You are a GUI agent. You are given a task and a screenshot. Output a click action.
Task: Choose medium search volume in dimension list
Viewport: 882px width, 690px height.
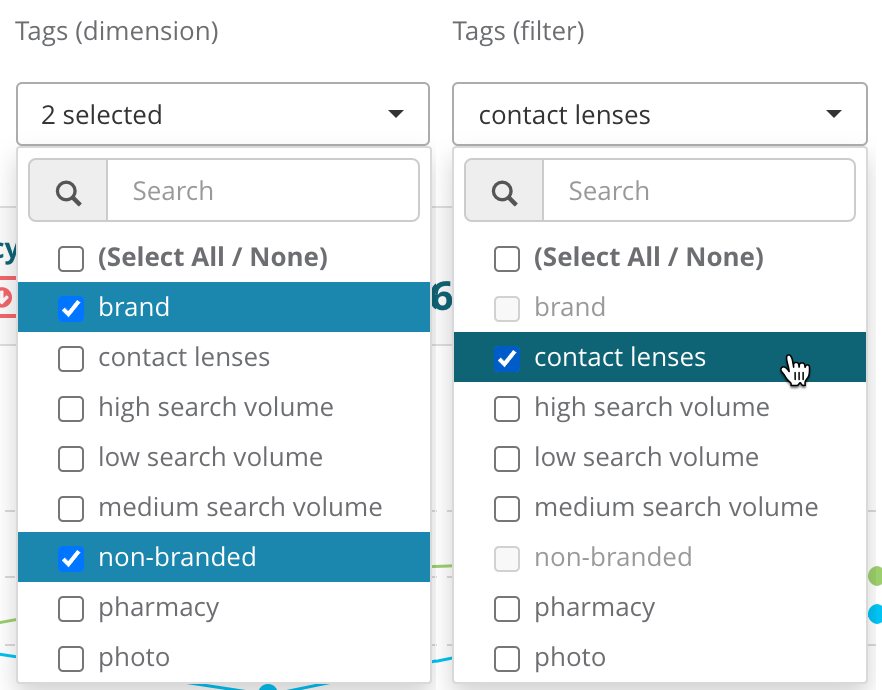click(x=71, y=508)
